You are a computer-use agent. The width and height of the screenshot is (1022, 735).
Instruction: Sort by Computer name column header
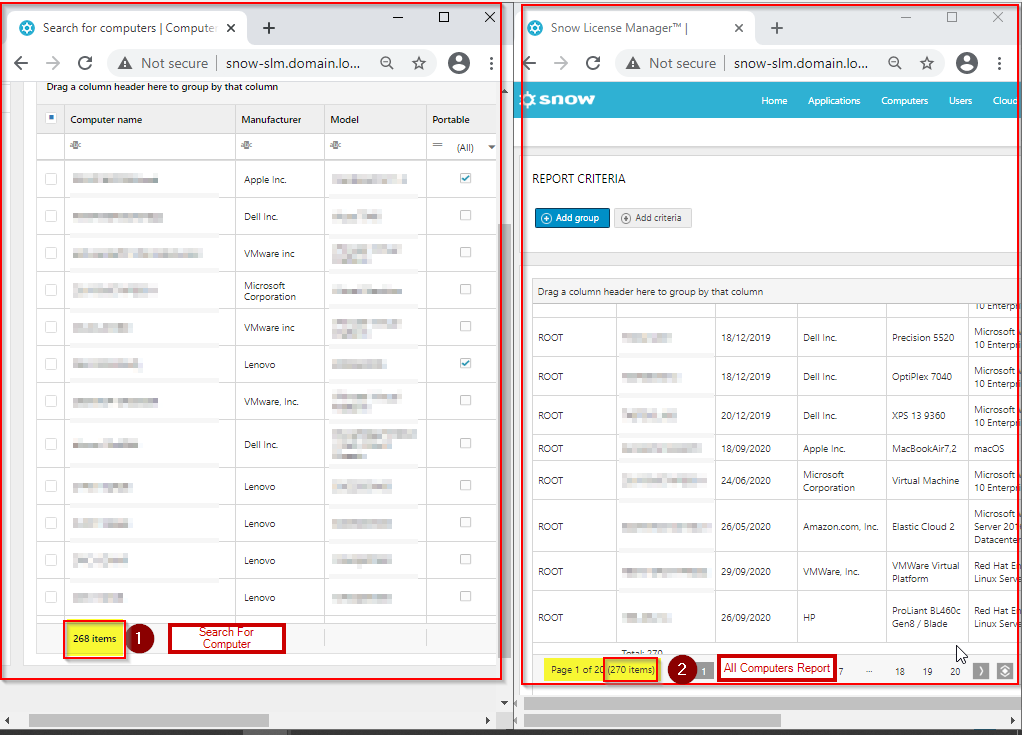[x=106, y=120]
